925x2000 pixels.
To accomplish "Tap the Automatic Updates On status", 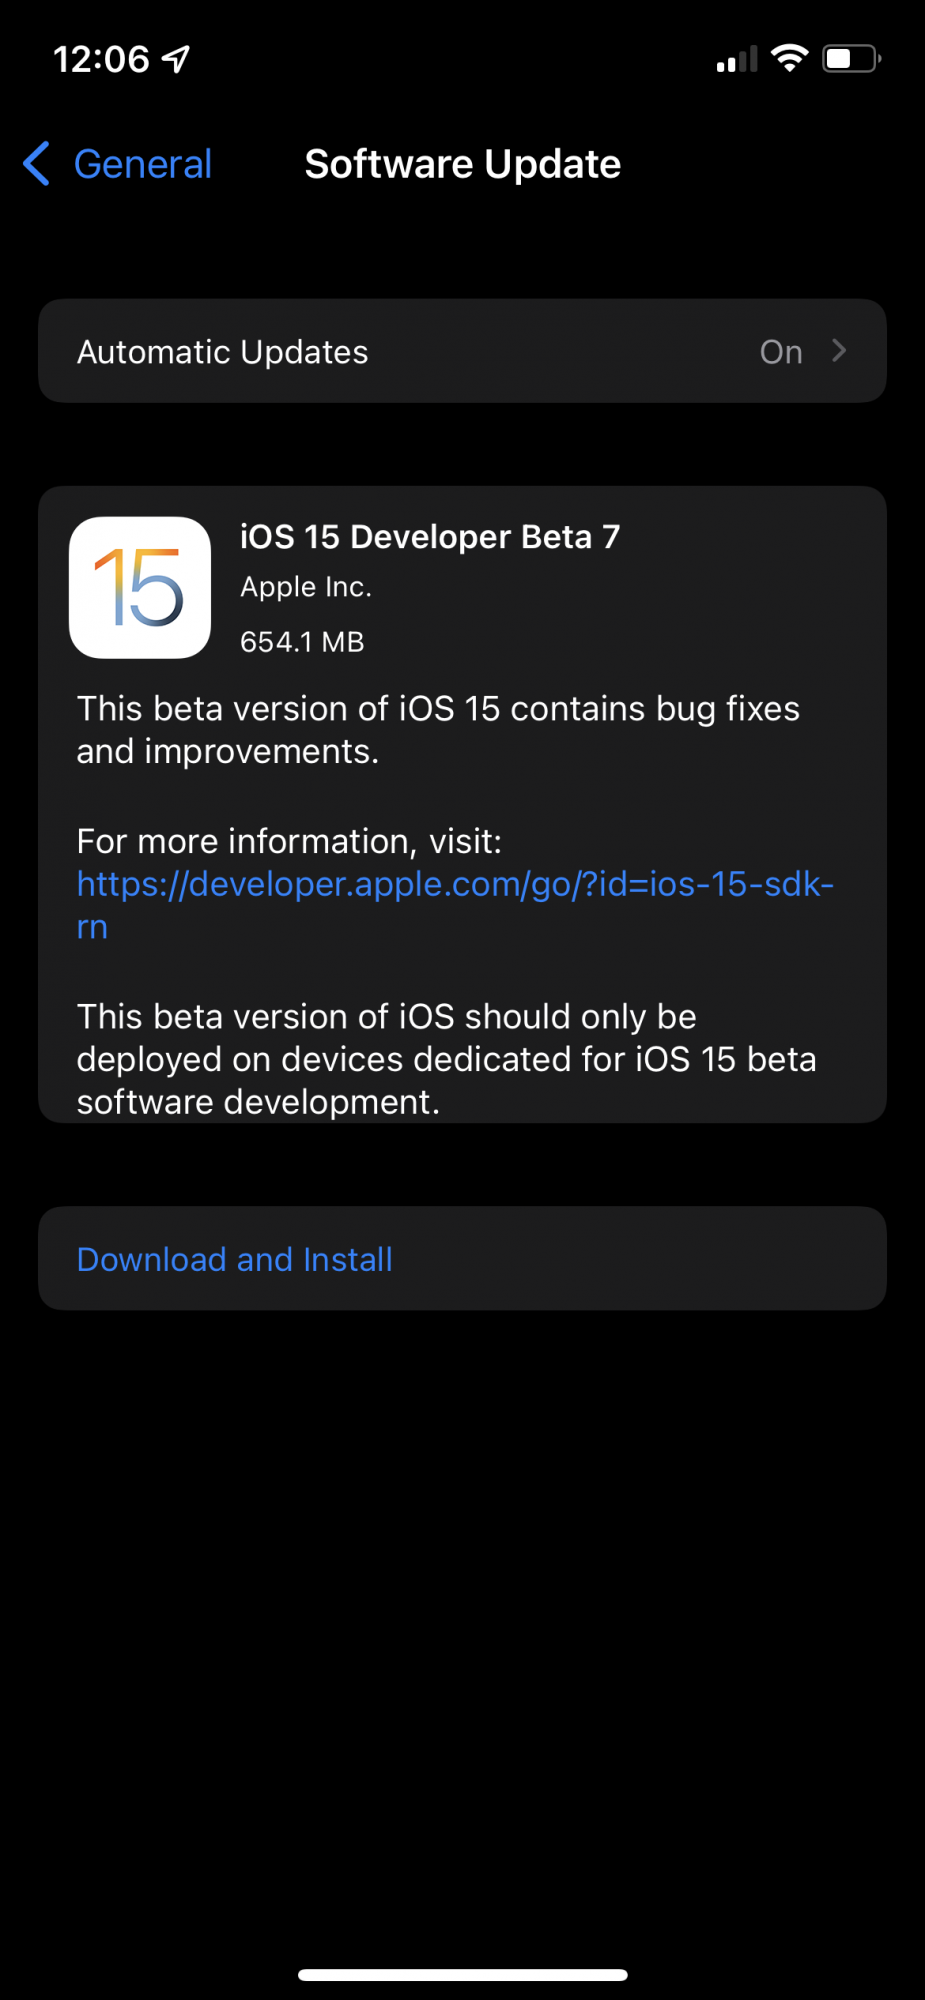I will pyautogui.click(x=781, y=352).
